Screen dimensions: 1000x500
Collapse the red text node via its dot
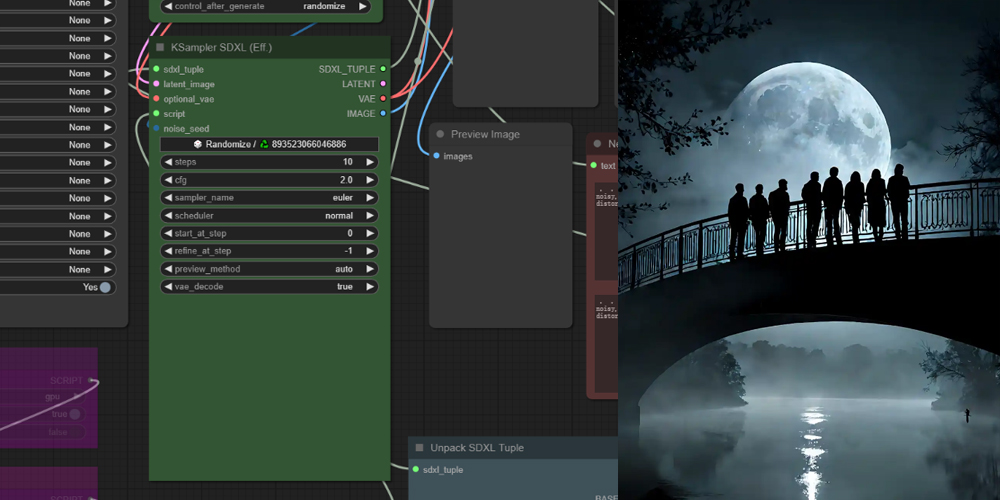pos(597,143)
